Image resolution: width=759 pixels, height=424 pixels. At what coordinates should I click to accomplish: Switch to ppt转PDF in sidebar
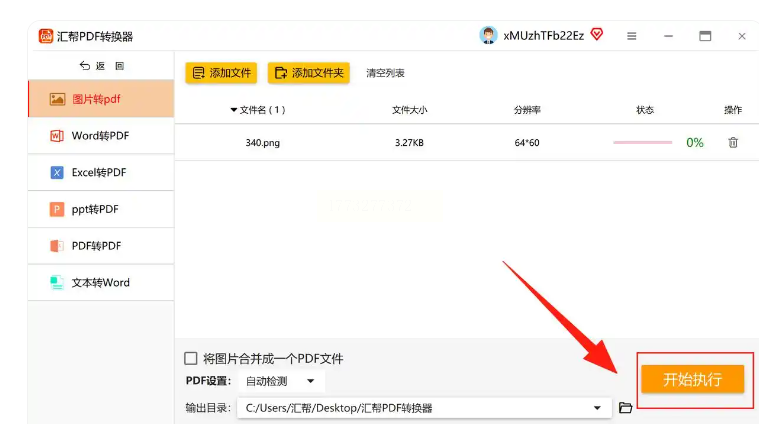[x=101, y=209]
